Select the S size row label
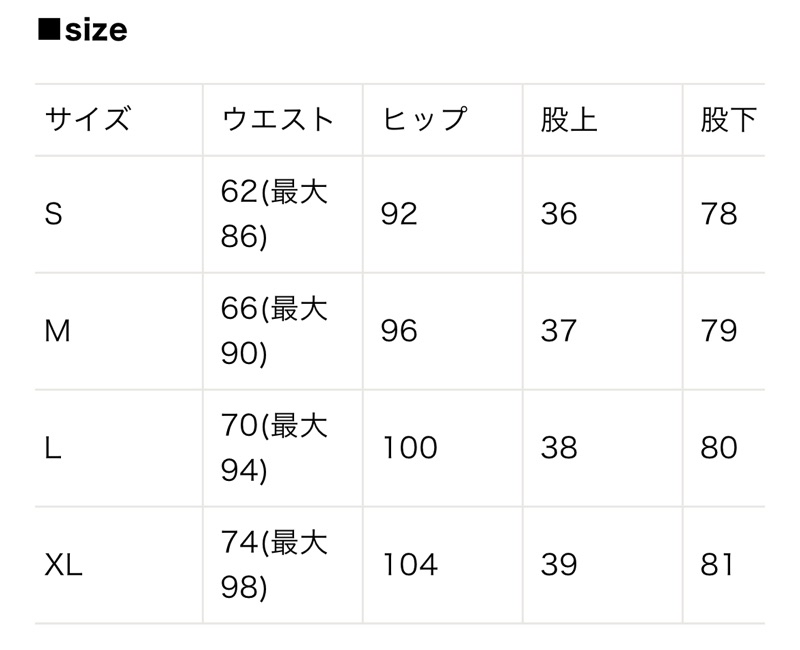800x650 pixels. [54, 214]
